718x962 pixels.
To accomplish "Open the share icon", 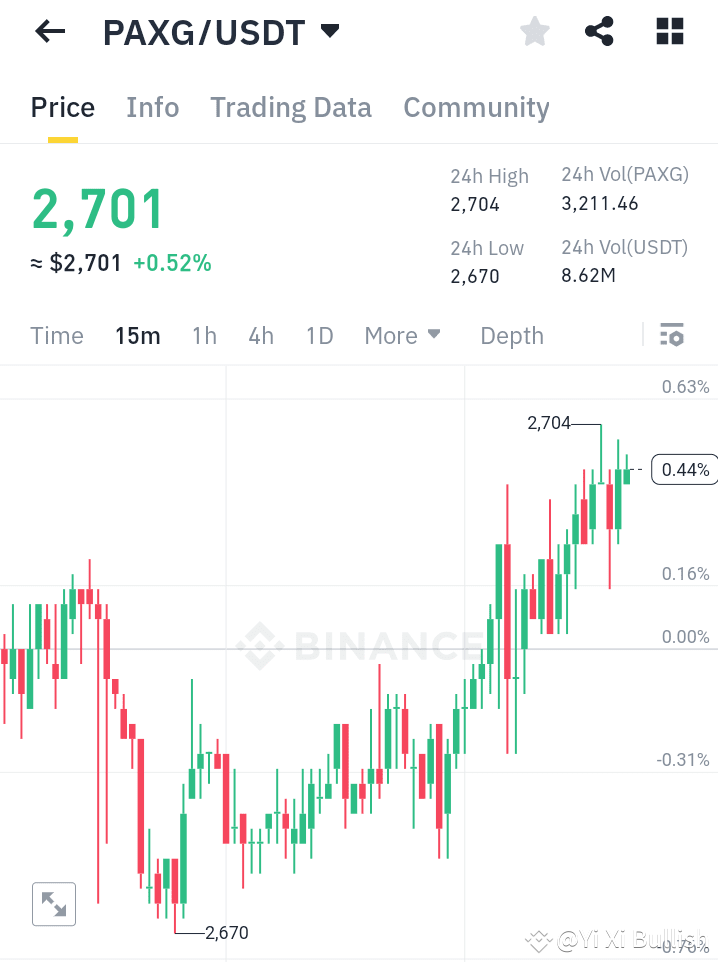I will (599, 31).
